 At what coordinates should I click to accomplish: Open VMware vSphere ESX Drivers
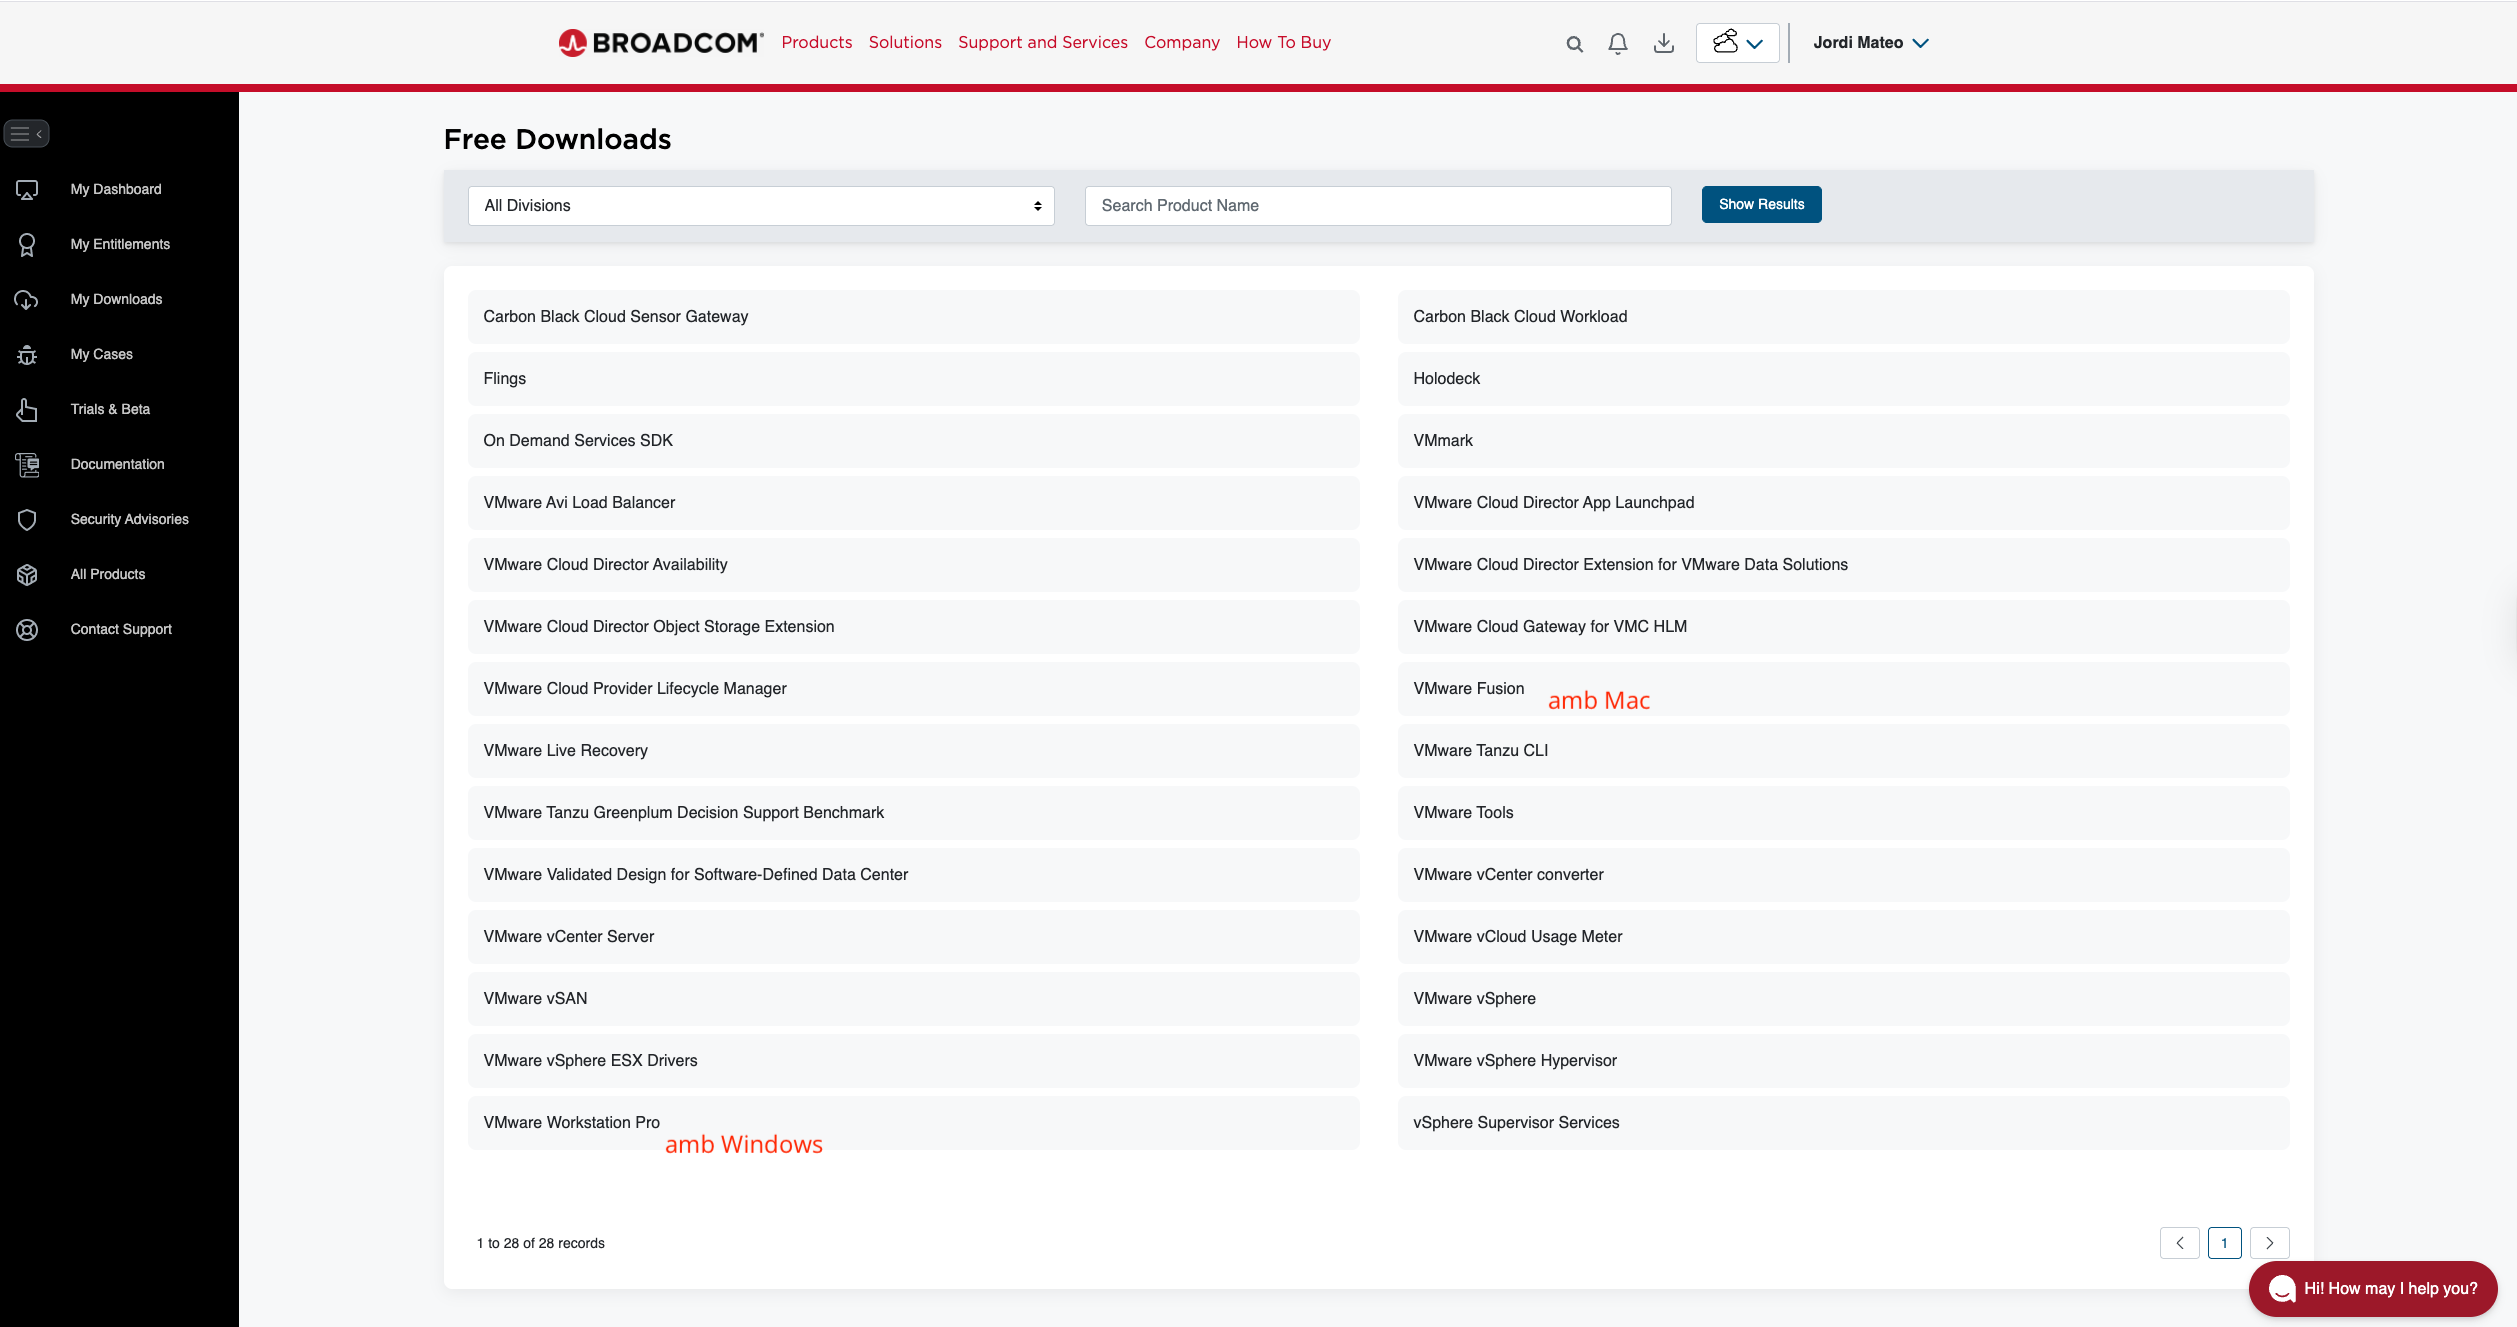tap(913, 1061)
